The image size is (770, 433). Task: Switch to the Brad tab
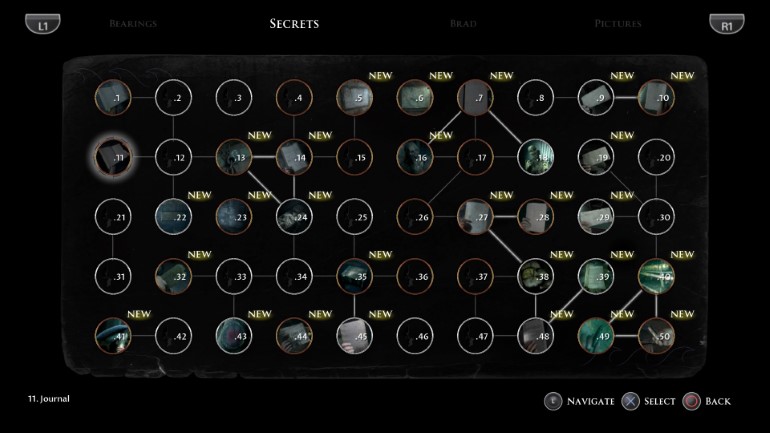pos(463,24)
